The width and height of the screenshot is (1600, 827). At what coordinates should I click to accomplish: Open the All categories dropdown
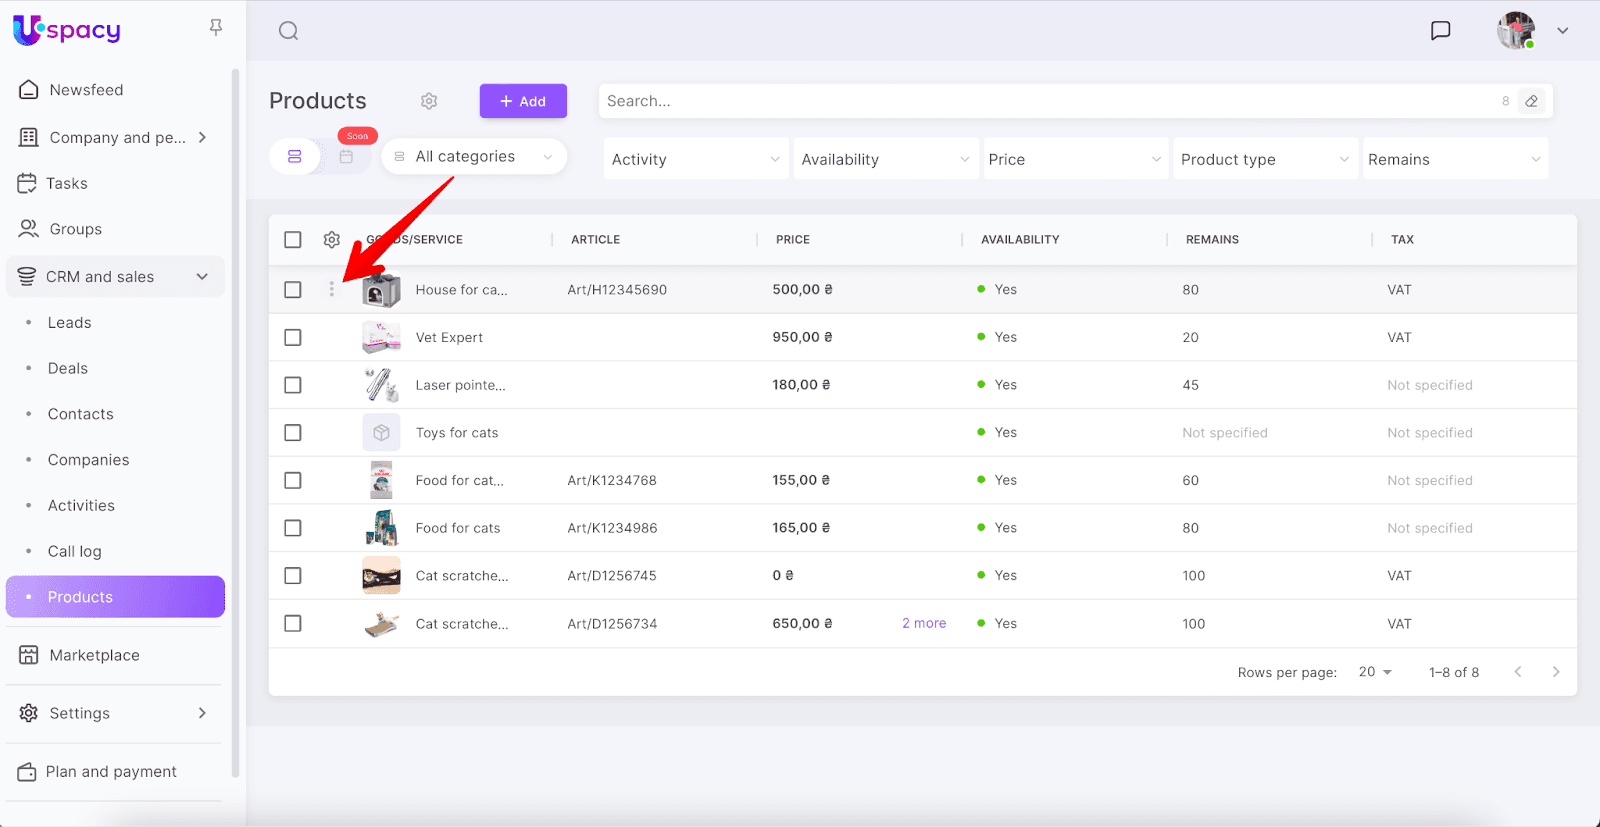(x=474, y=157)
